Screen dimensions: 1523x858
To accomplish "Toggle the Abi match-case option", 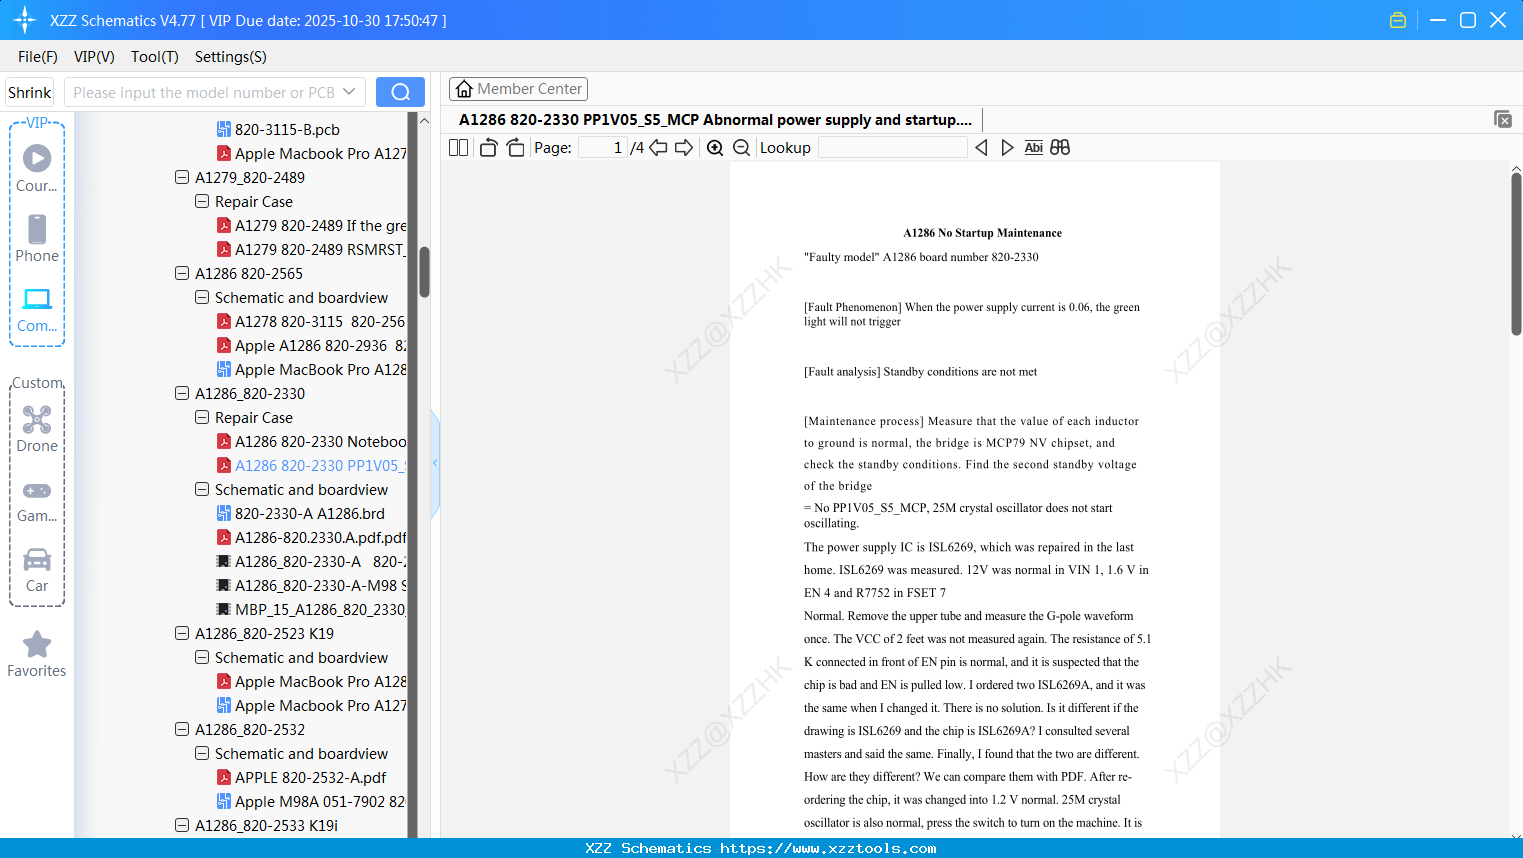I will [1033, 148].
